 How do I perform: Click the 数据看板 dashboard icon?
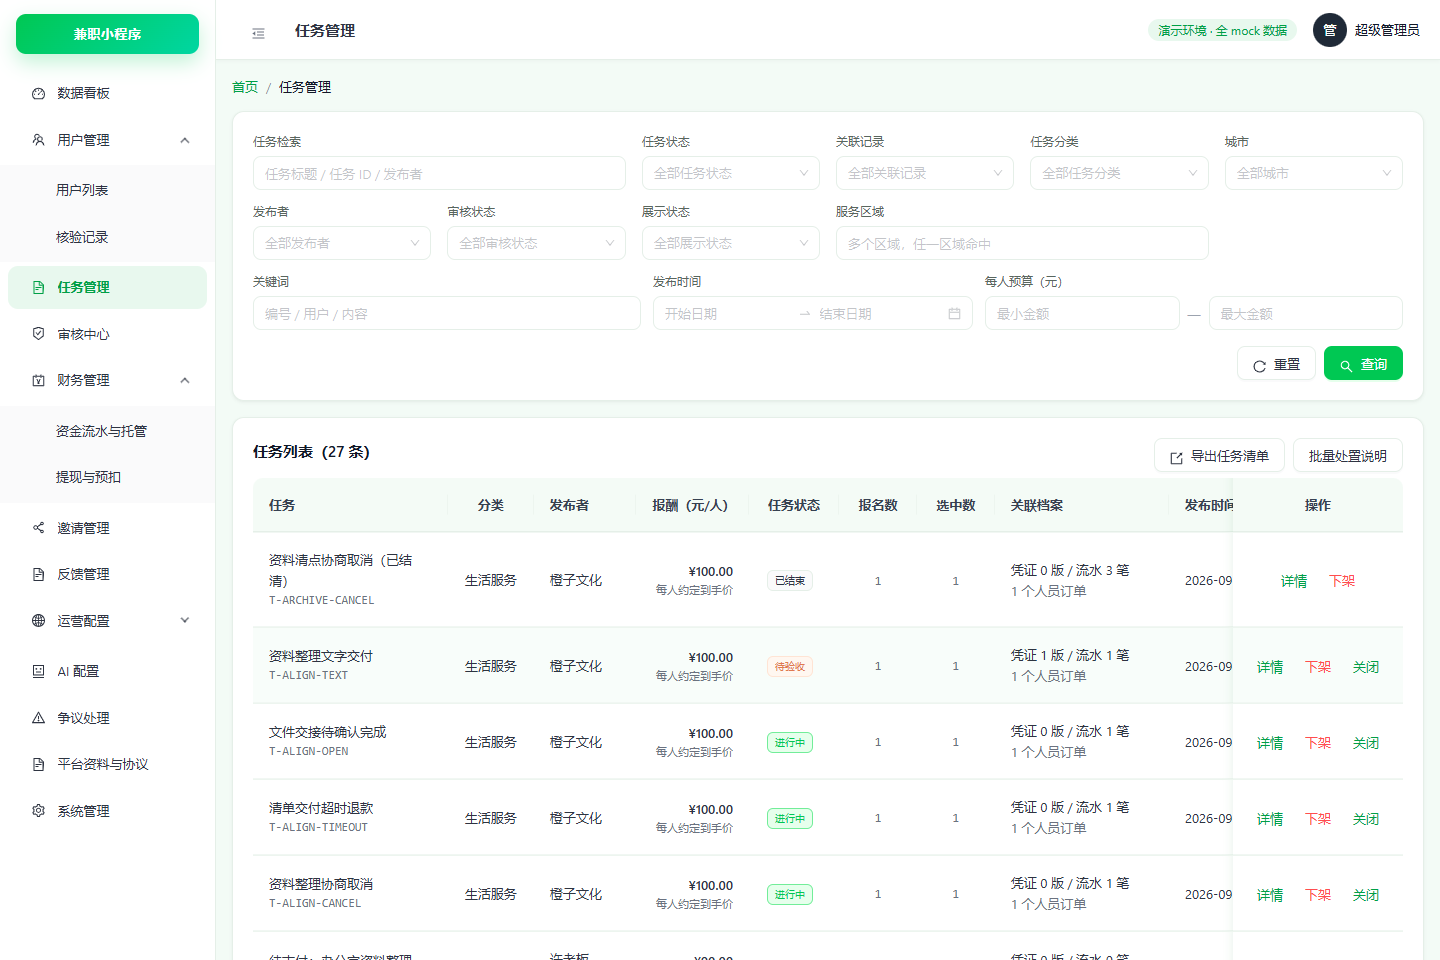(38, 93)
